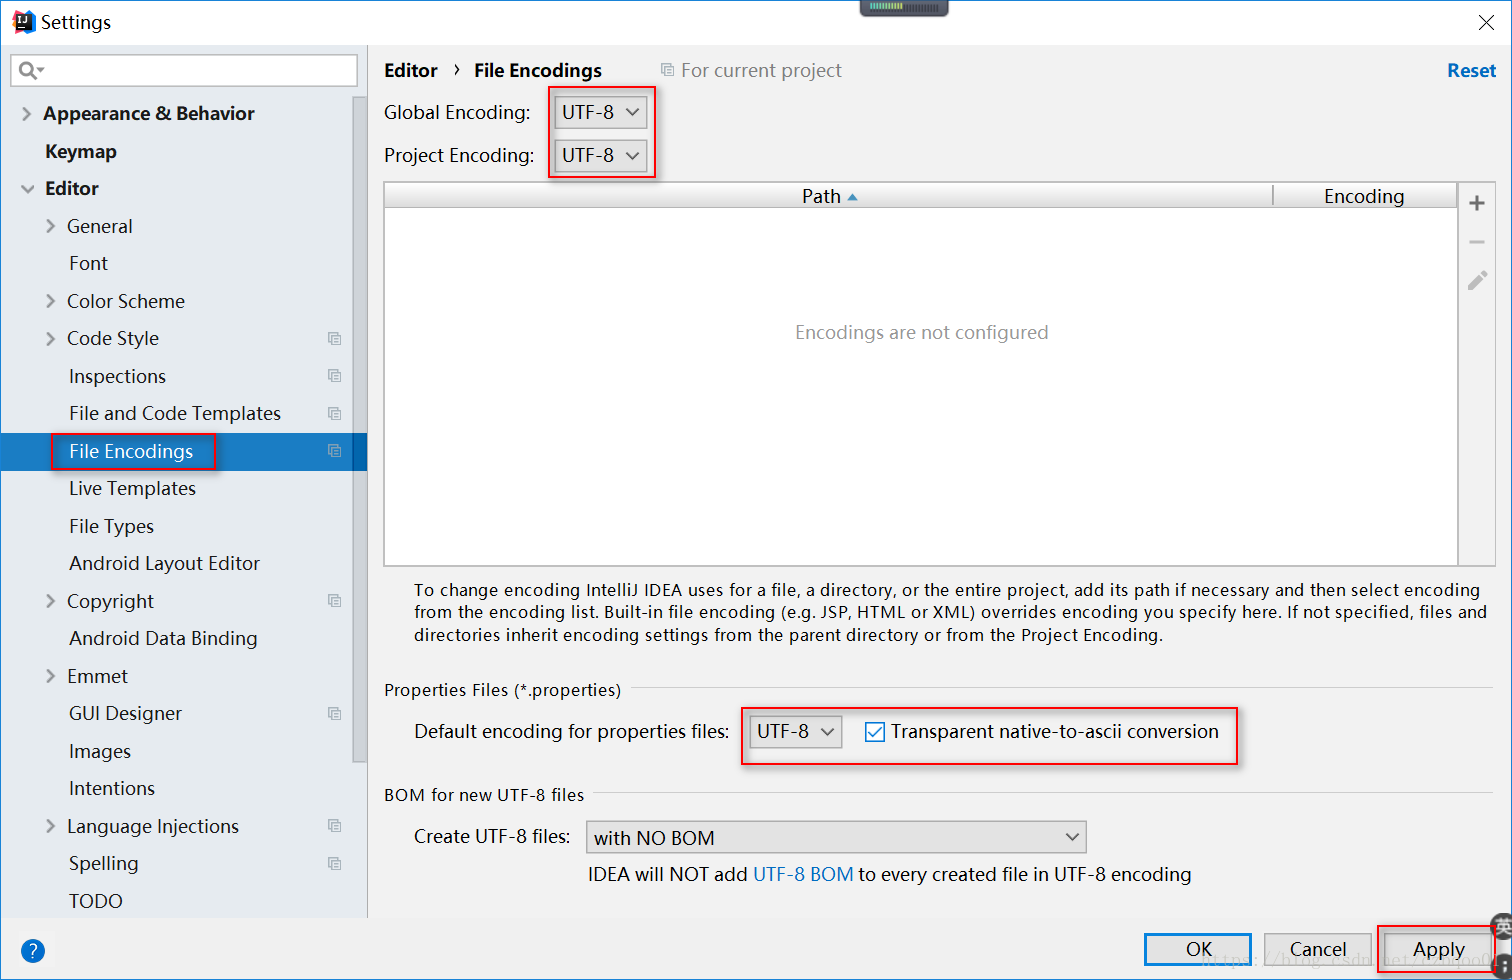Image resolution: width=1512 pixels, height=980 pixels.
Task: Click the settings tree vertical scrollbar
Action: (360, 430)
